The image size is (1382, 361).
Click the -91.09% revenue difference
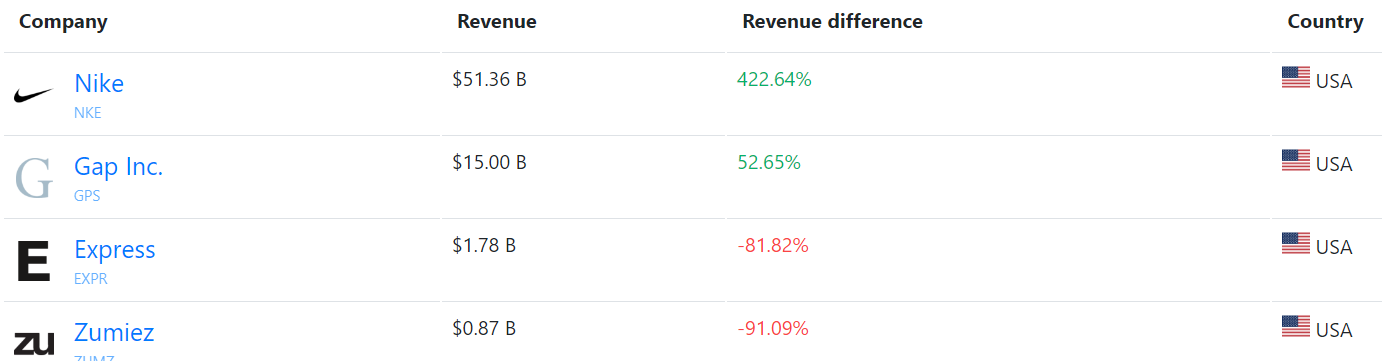[x=773, y=329]
